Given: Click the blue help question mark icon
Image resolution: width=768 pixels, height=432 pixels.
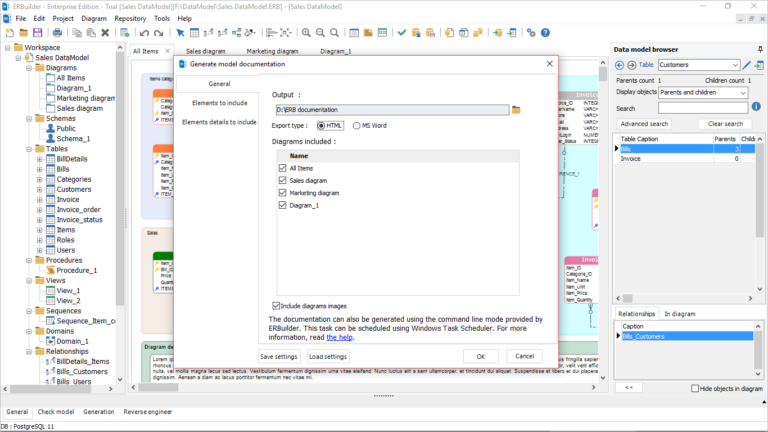Looking at the screenshot, I should pyautogui.click(x=545, y=33).
